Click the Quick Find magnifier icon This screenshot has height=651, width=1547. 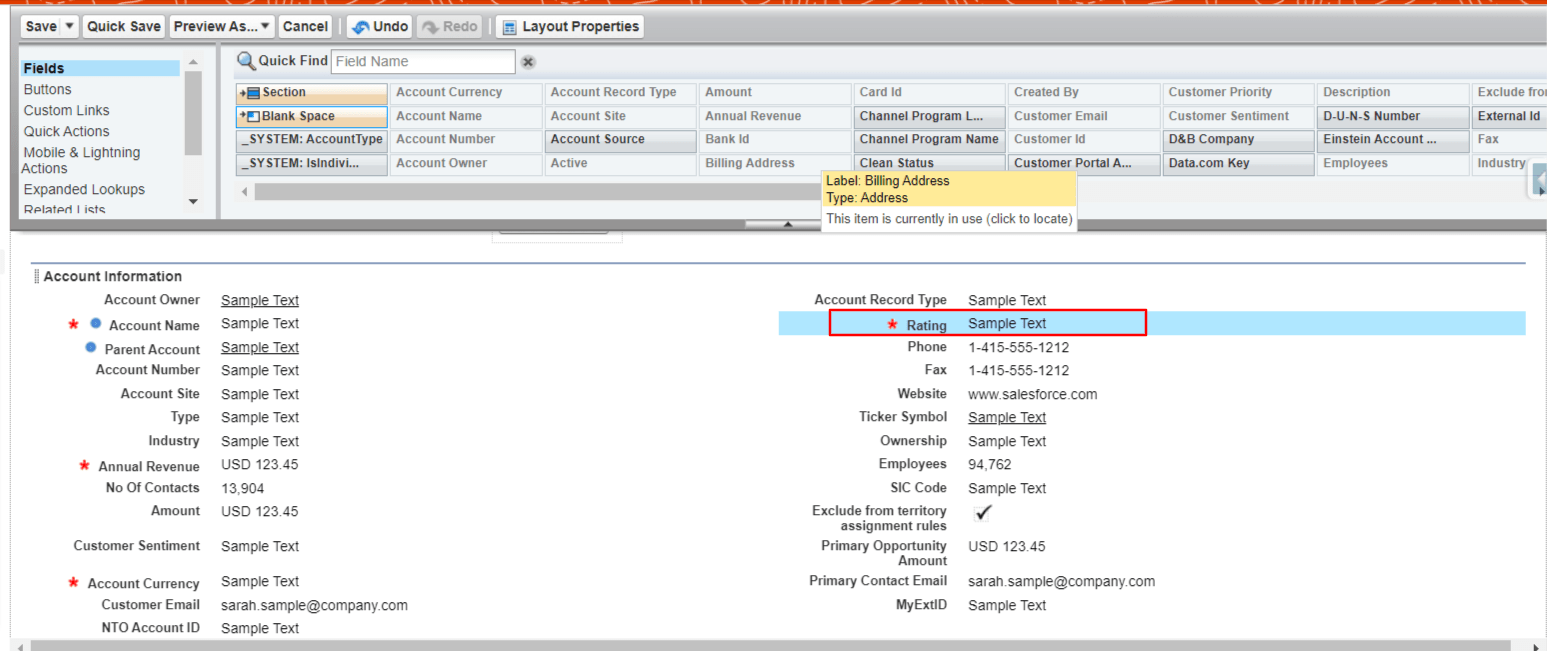245,61
